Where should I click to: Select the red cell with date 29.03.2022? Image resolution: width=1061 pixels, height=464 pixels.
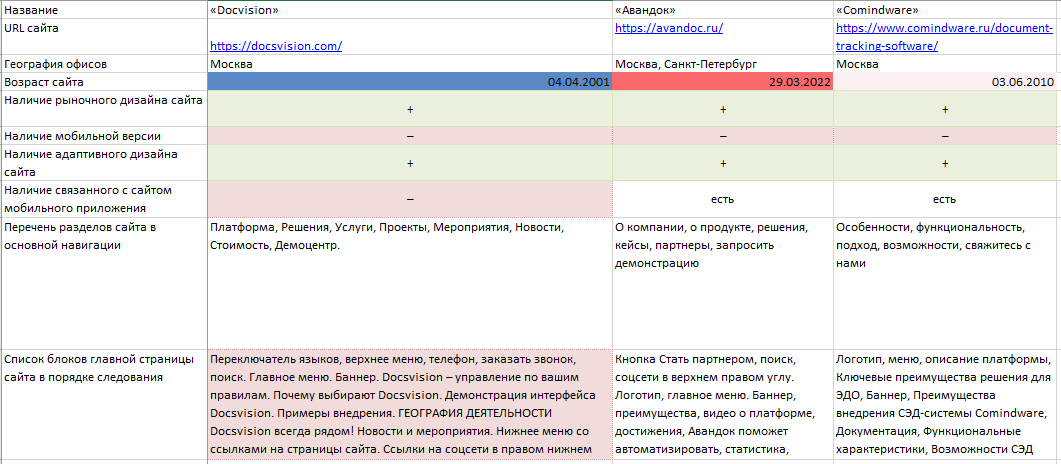pos(722,82)
